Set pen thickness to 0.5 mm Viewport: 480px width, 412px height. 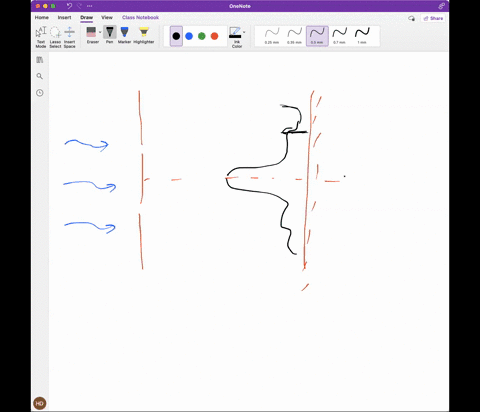click(x=317, y=36)
